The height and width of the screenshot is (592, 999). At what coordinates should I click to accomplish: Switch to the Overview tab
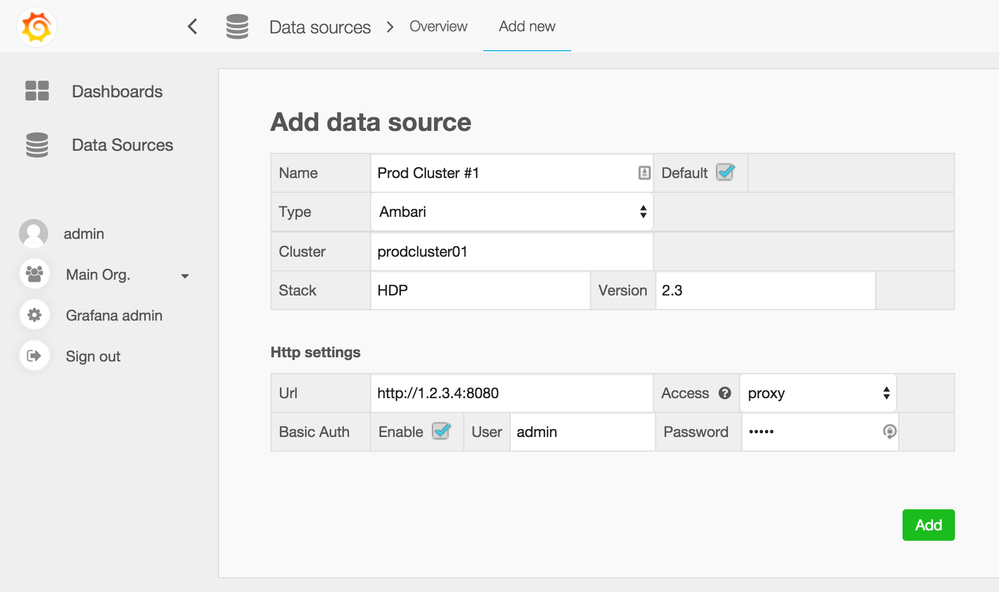pyautogui.click(x=438, y=26)
